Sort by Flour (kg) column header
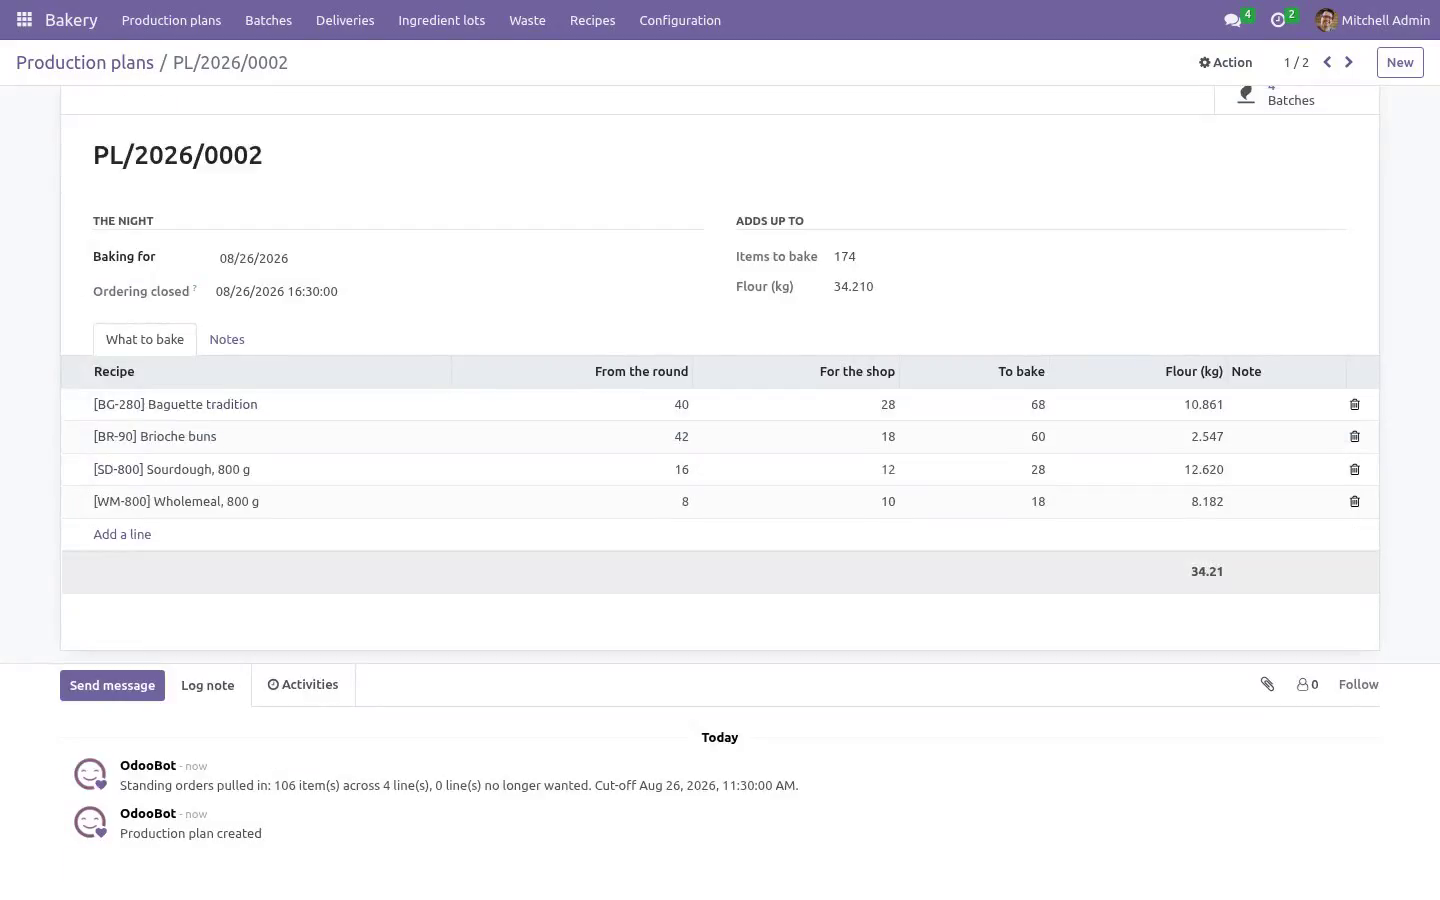 pyautogui.click(x=1139, y=372)
